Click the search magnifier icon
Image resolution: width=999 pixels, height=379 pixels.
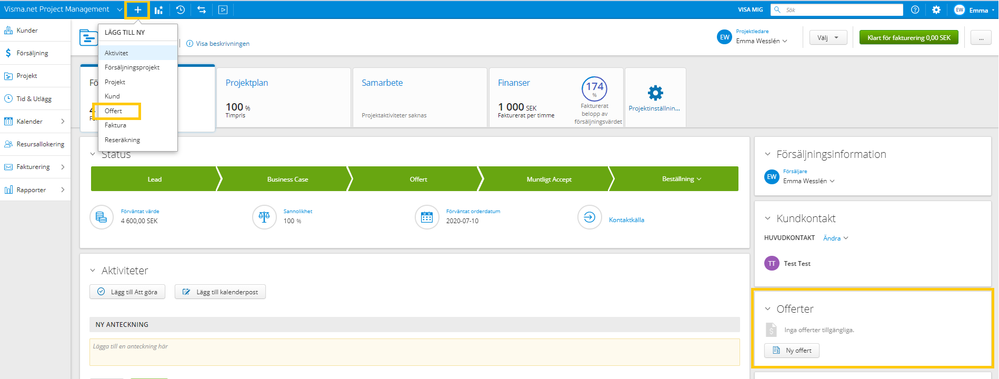[778, 10]
